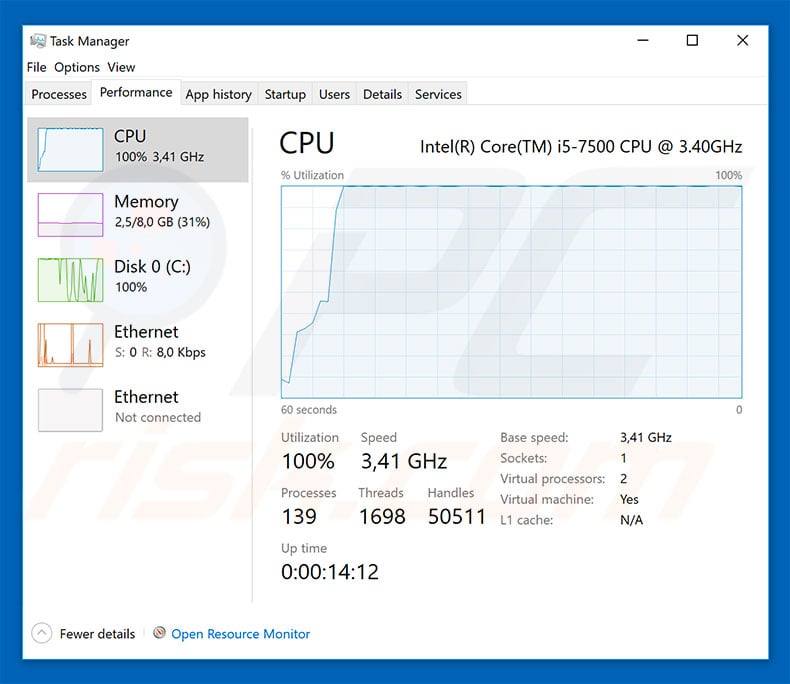Select the CPU entry in sidebar

click(138, 150)
